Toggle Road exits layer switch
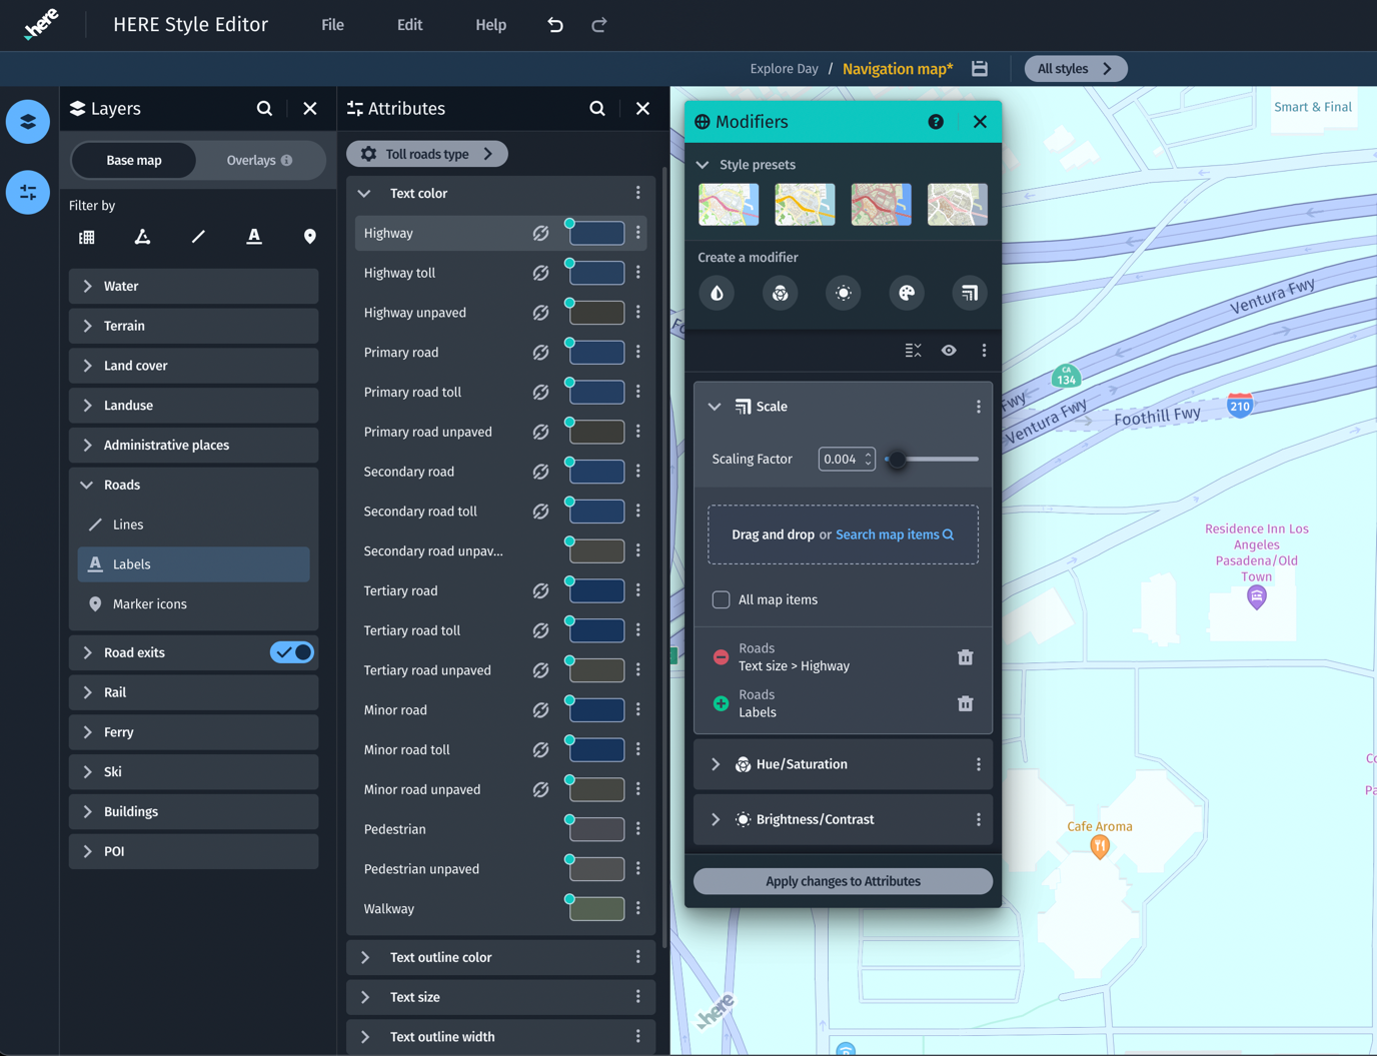 coord(292,652)
